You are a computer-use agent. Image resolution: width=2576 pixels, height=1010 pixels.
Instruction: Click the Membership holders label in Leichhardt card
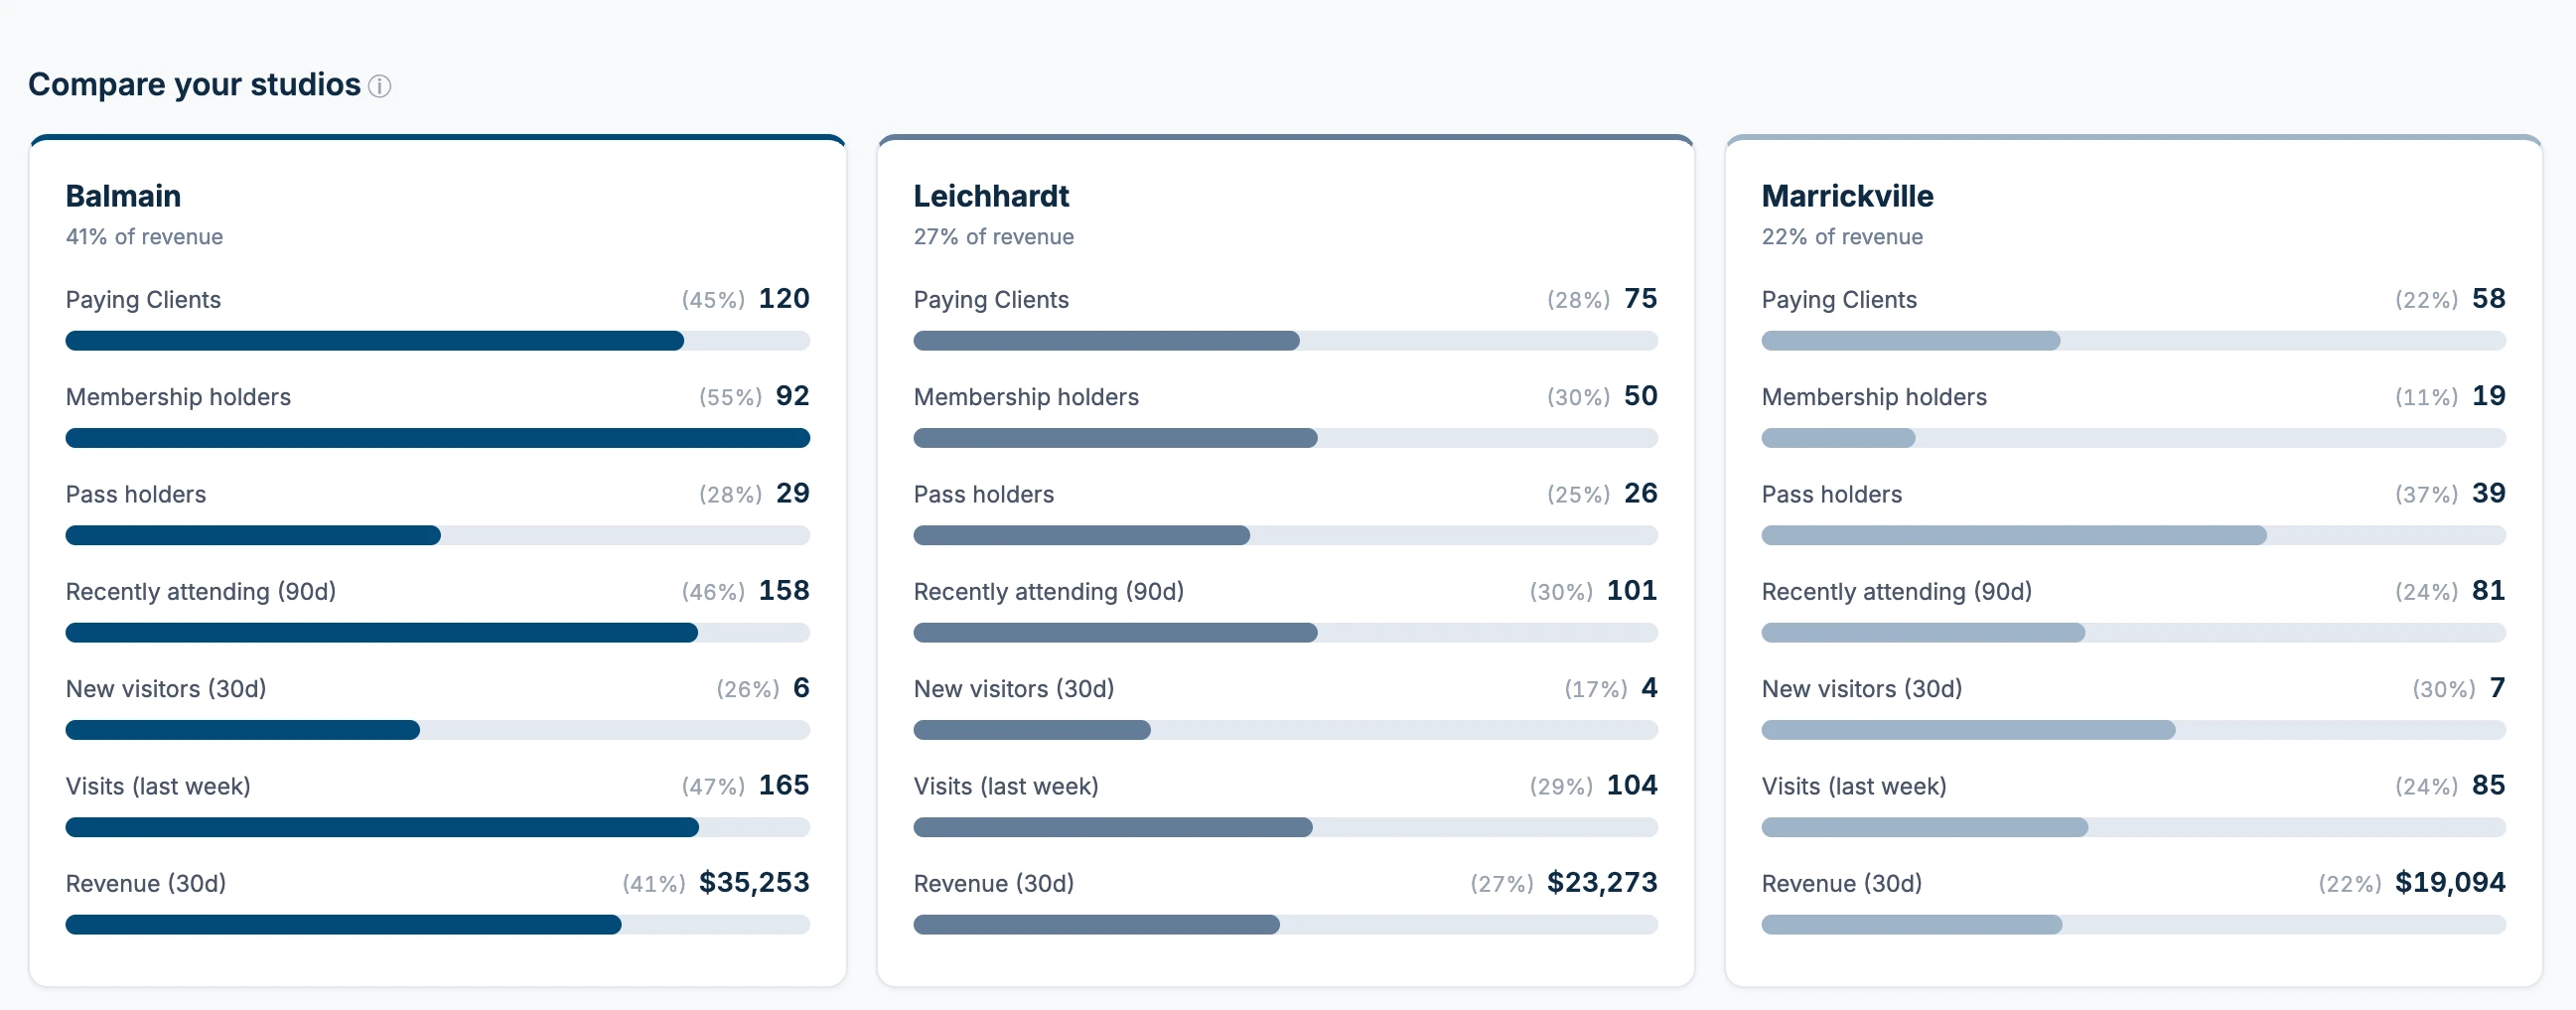coord(1026,397)
